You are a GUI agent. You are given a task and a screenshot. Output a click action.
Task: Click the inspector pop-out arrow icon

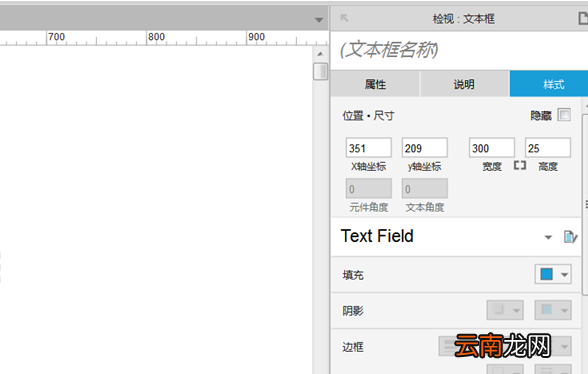[x=344, y=18]
